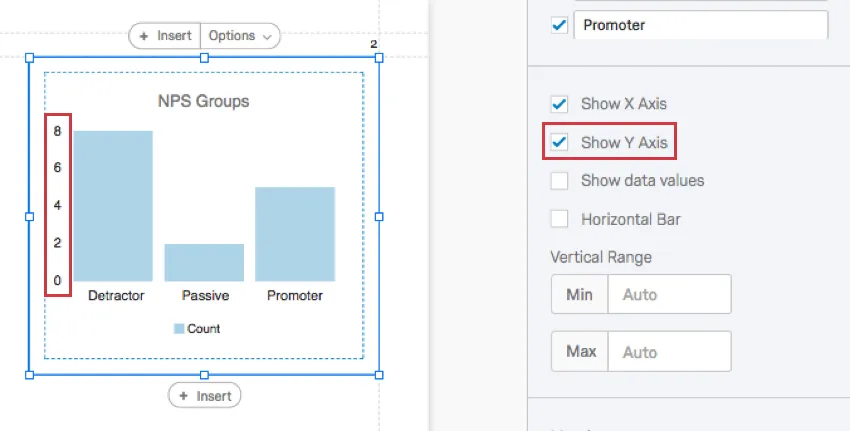Click the NPS Groups chart title
The height and width of the screenshot is (431, 850).
(204, 101)
